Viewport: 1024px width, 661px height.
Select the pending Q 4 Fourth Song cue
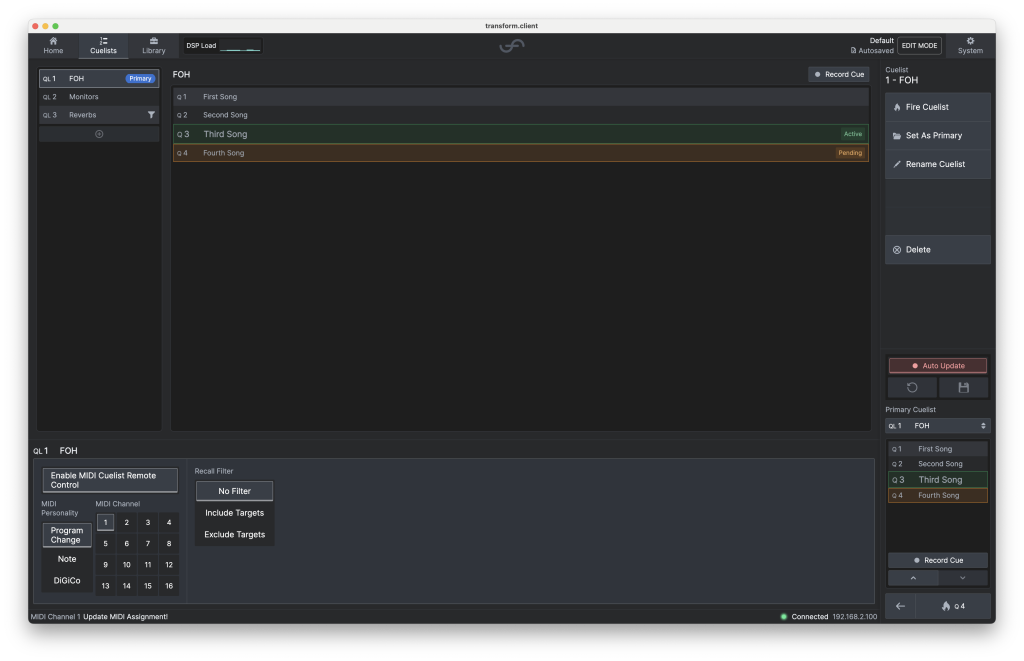click(520, 153)
